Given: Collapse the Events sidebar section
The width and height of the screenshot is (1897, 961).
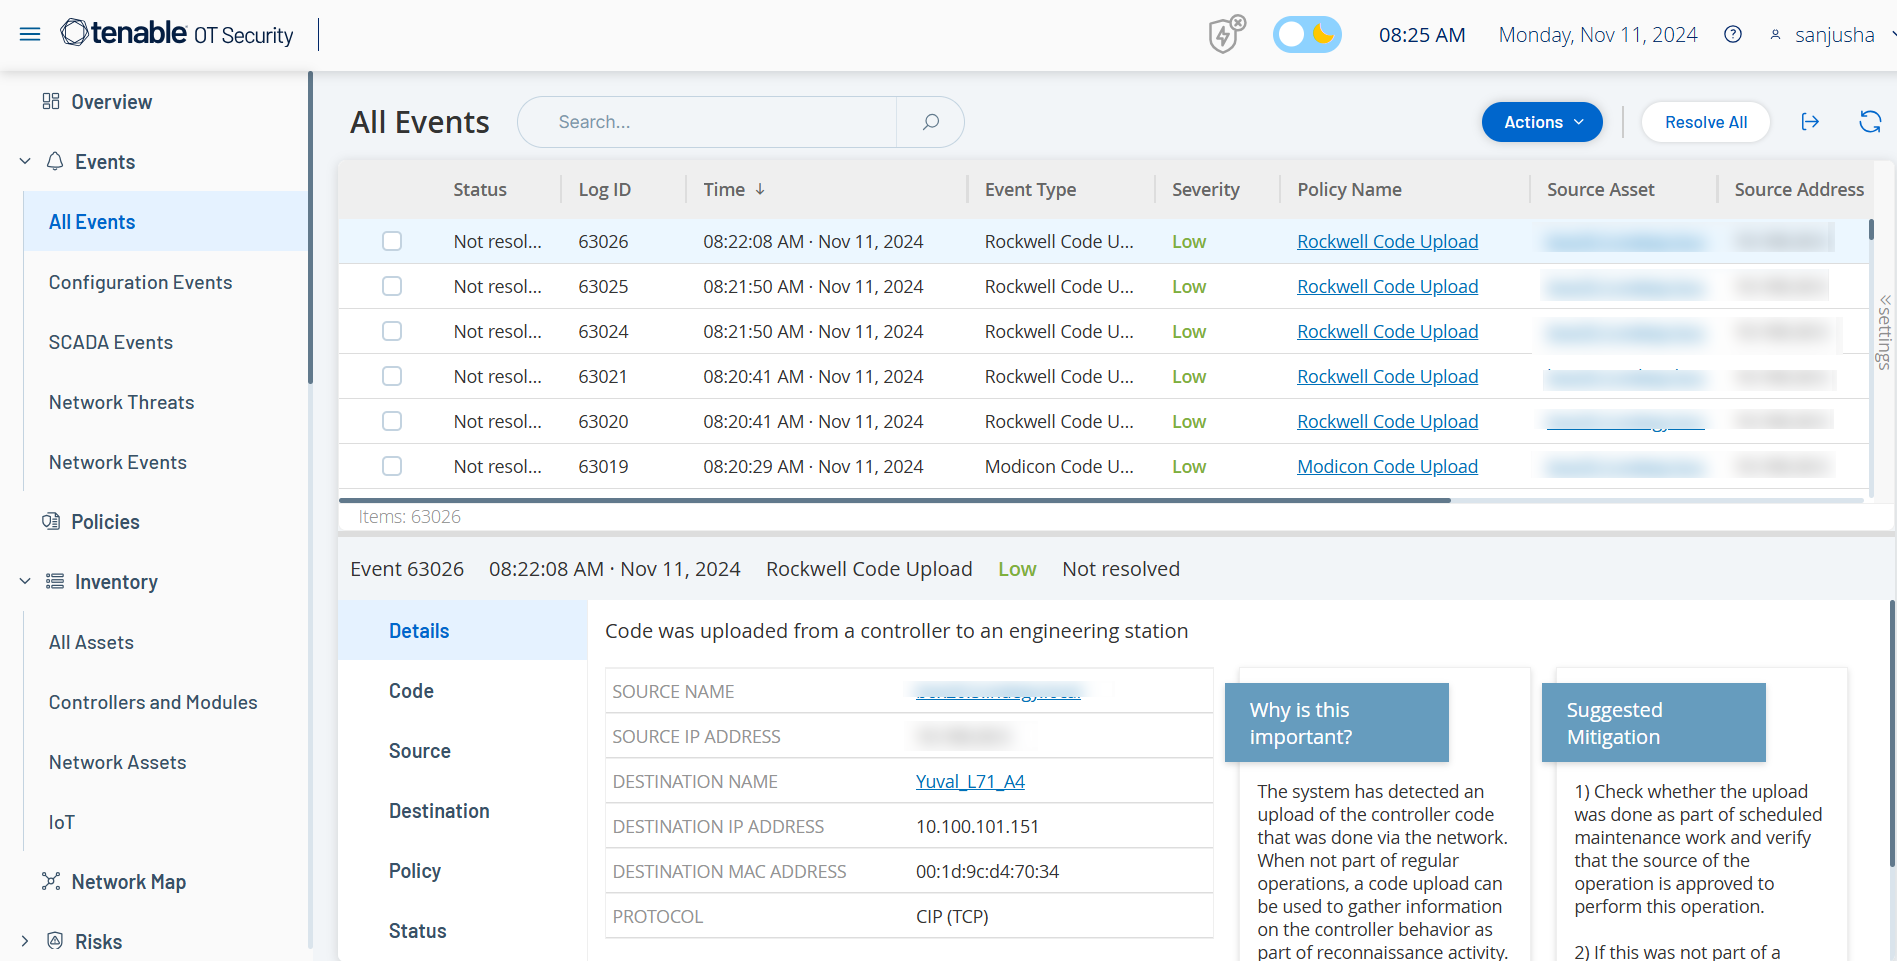Looking at the screenshot, I should (x=25, y=162).
